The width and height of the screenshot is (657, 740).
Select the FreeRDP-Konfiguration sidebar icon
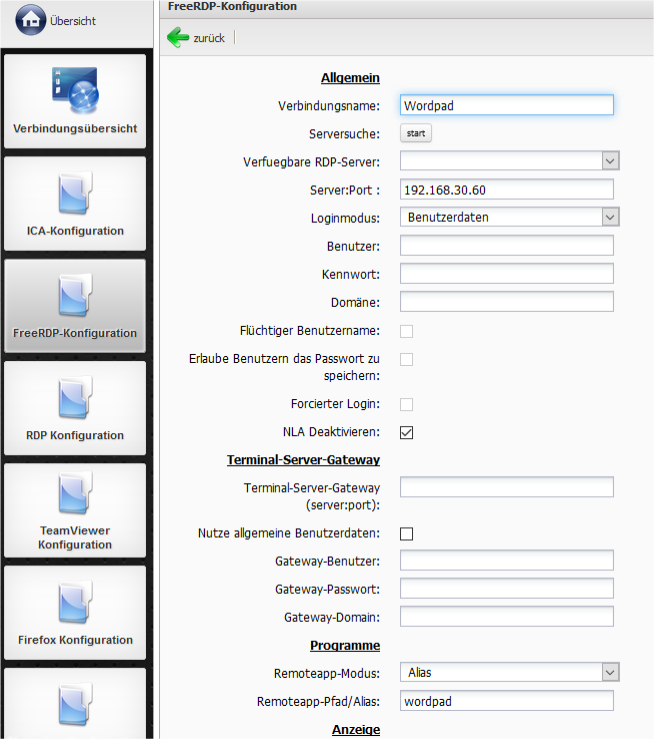pos(75,296)
